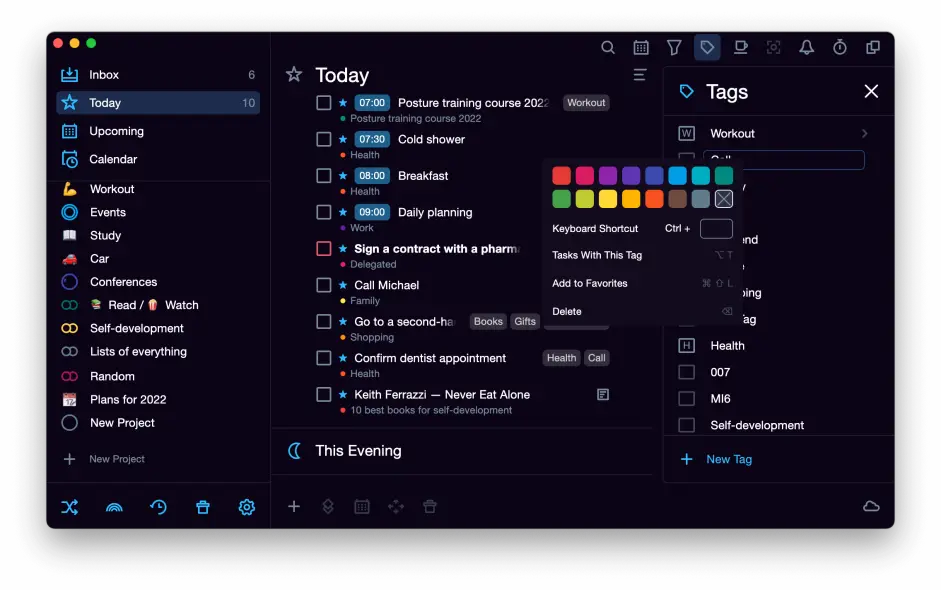The height and width of the screenshot is (590, 941).
Task: Tick the Self-development tag checkbox
Action: click(687, 425)
